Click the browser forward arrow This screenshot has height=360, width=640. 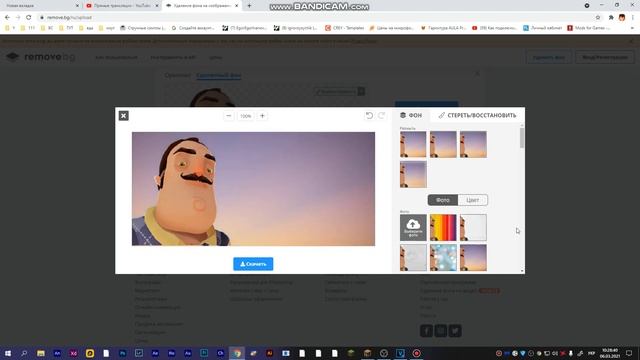pyautogui.click(x=18, y=18)
